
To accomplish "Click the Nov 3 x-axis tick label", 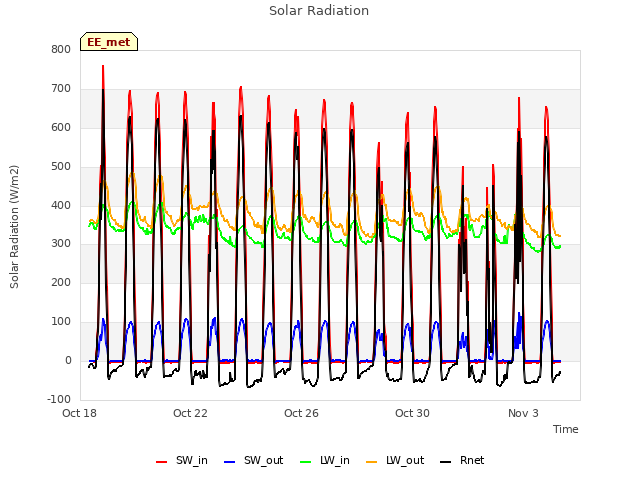I will coord(523,413).
